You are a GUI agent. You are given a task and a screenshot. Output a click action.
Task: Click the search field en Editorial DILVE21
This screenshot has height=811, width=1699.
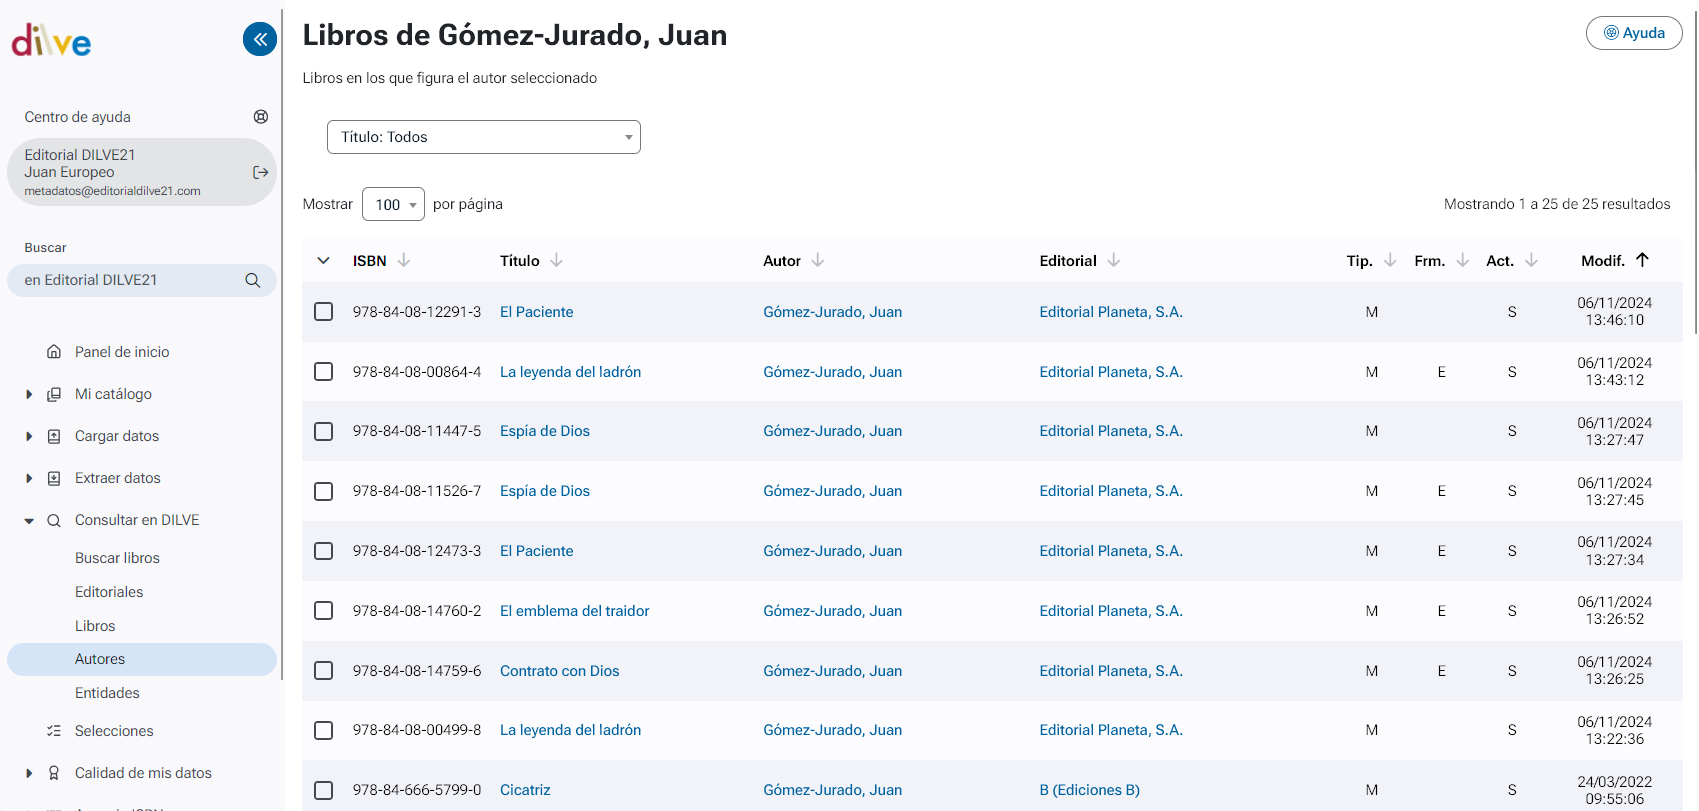(125, 280)
